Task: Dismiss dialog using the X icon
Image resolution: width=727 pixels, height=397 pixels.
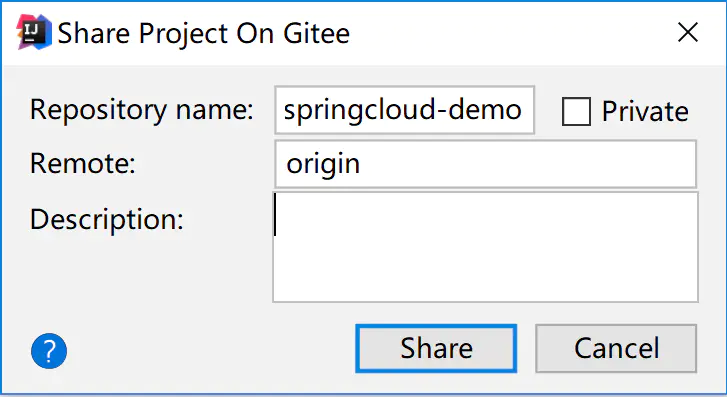Action: [x=688, y=32]
